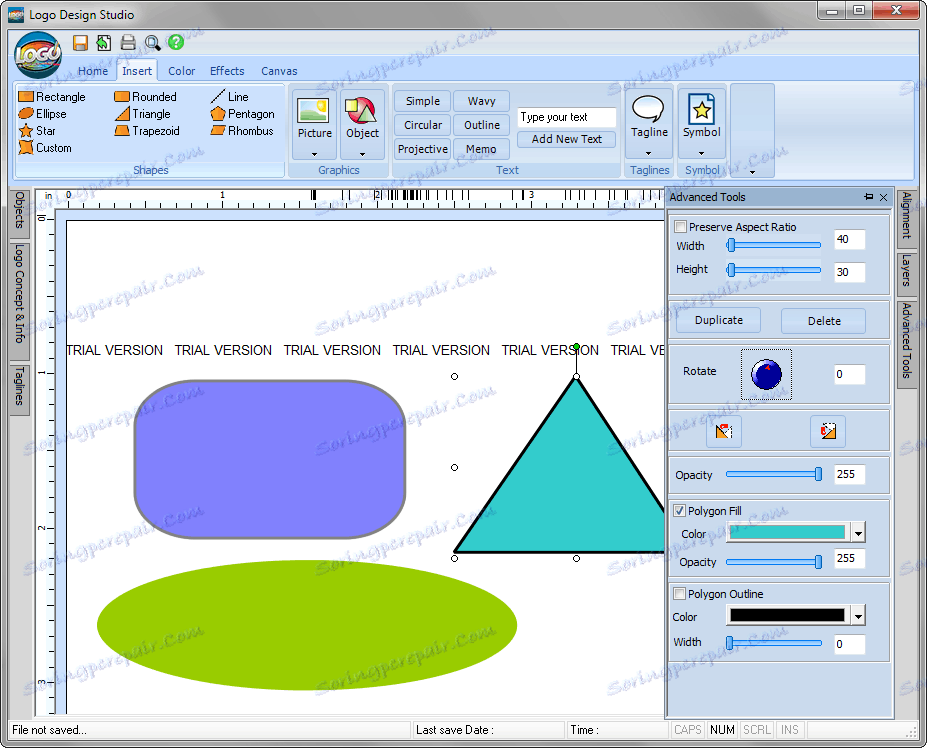Close the Advanced Tools panel

coord(883,197)
